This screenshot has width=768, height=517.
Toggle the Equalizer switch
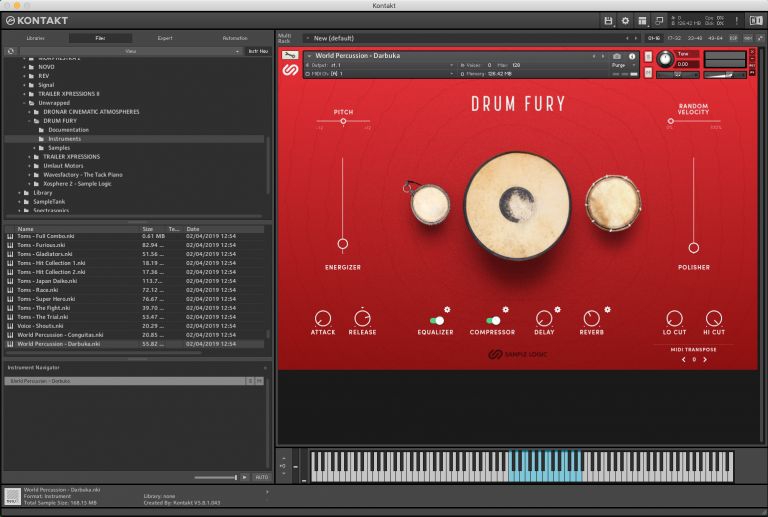436,320
